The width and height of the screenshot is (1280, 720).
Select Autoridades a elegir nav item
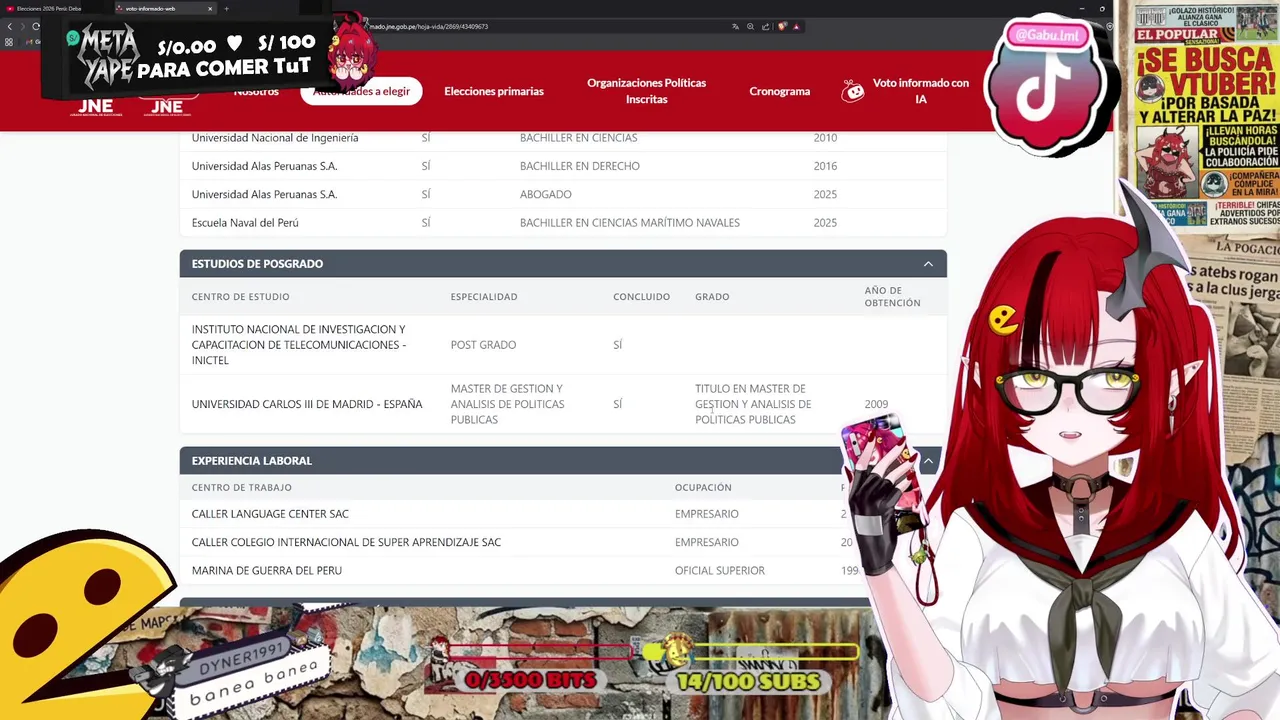click(x=361, y=91)
